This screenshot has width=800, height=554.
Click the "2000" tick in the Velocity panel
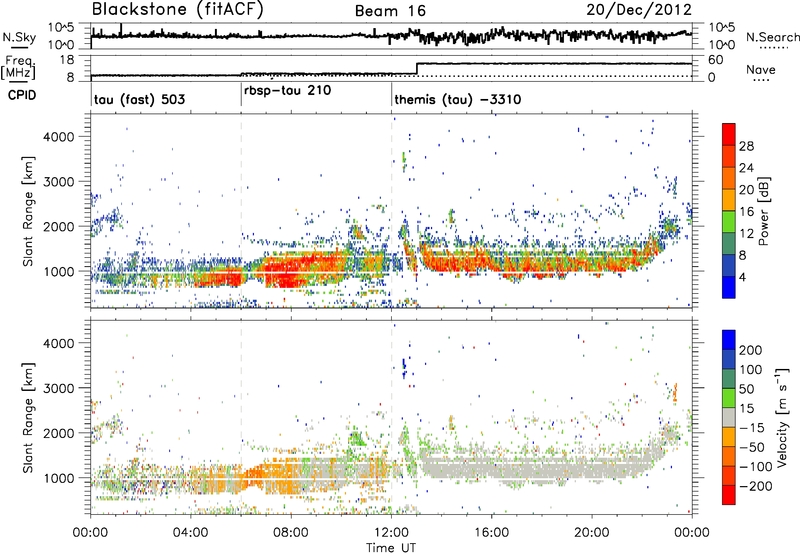click(58, 433)
